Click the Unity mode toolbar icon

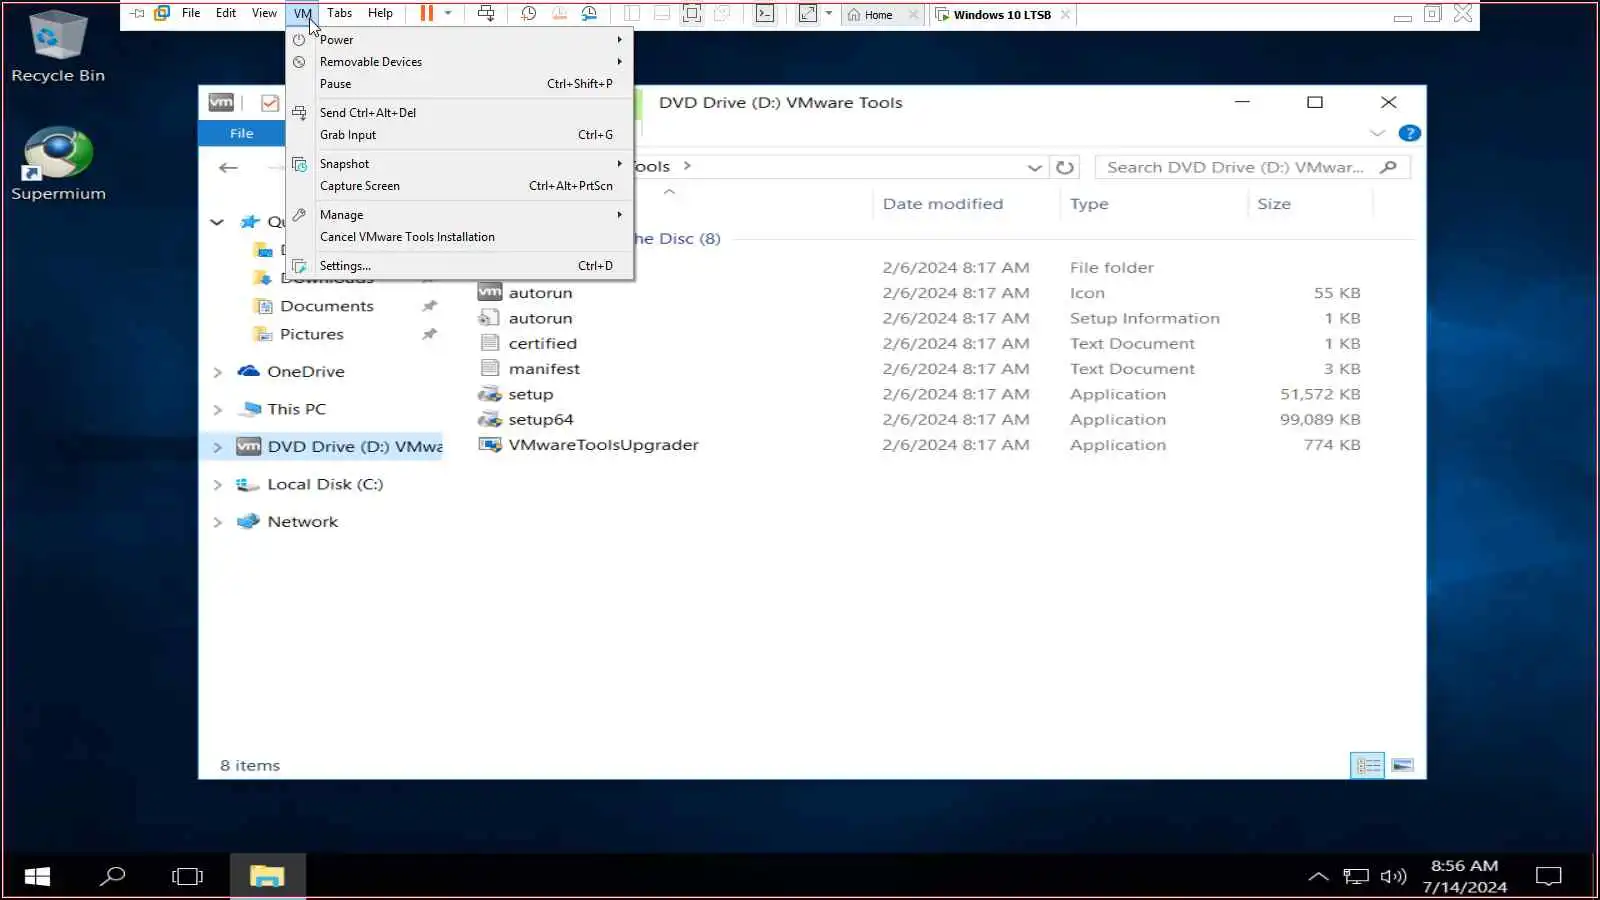722,14
